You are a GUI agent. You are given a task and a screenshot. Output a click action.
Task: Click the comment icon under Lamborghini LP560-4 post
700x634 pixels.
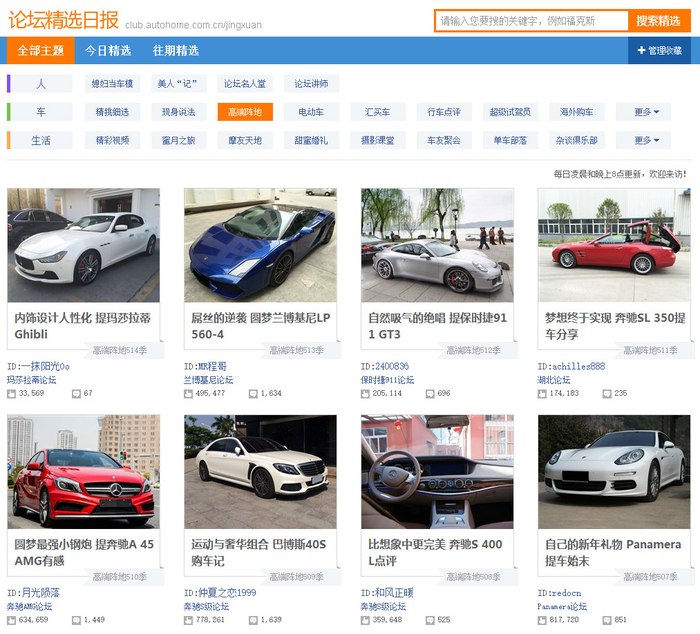click(252, 394)
